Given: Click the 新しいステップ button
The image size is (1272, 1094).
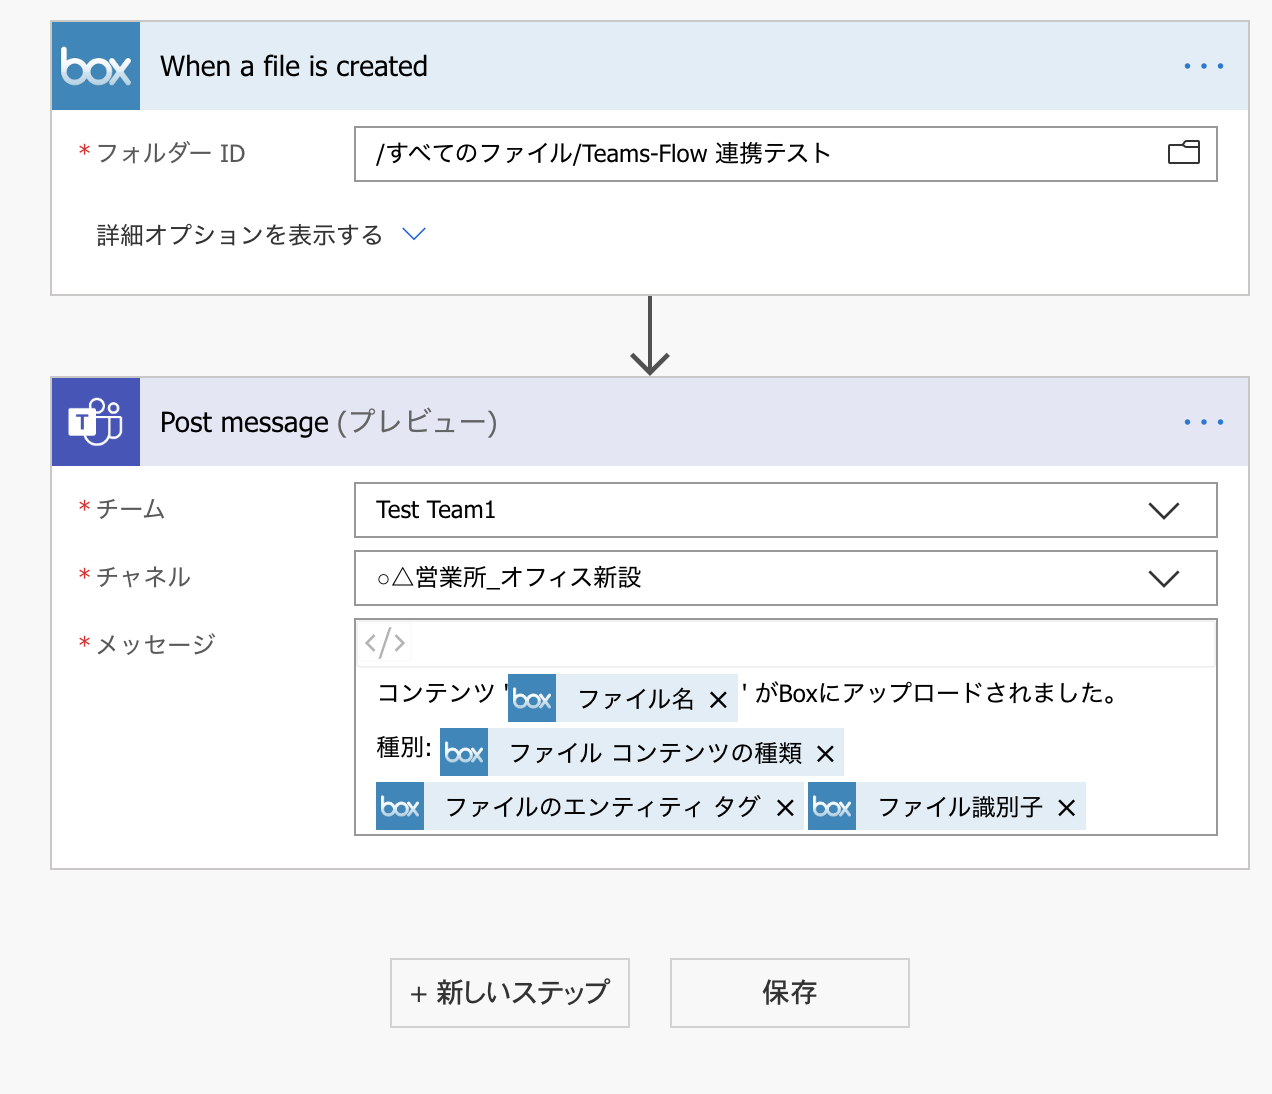Looking at the screenshot, I should 509,992.
